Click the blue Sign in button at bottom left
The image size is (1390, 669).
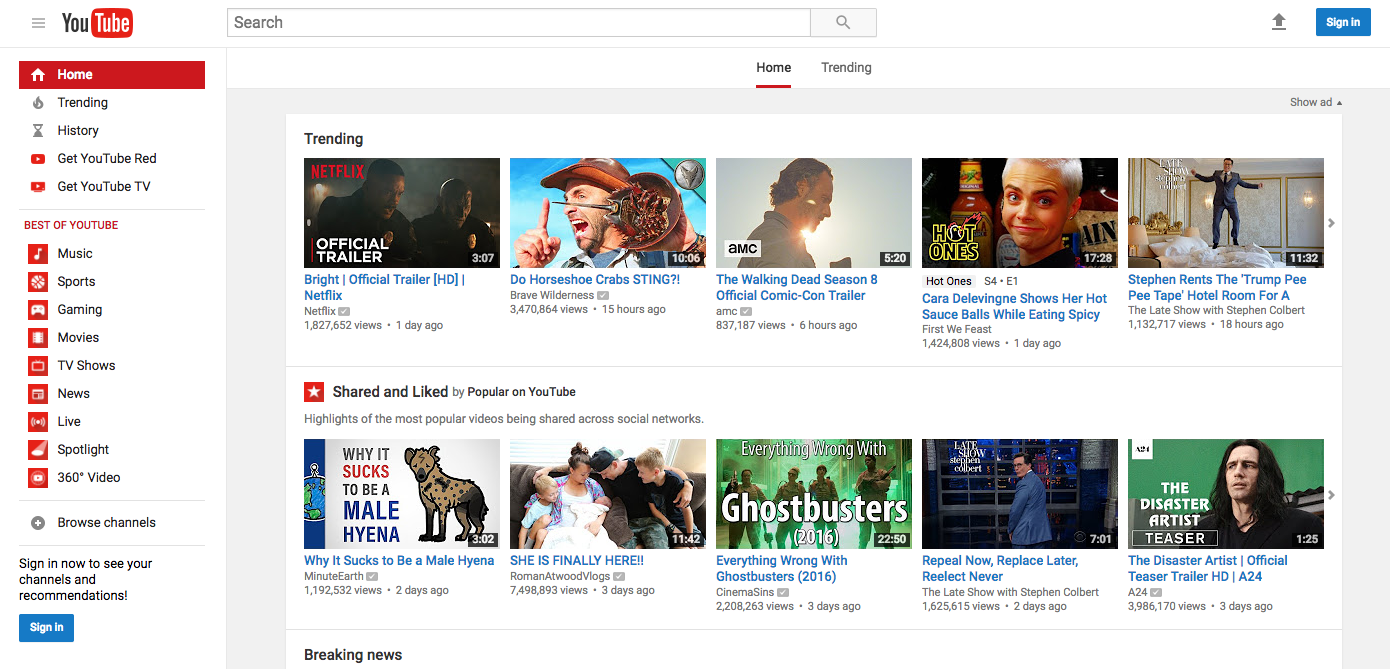(46, 627)
